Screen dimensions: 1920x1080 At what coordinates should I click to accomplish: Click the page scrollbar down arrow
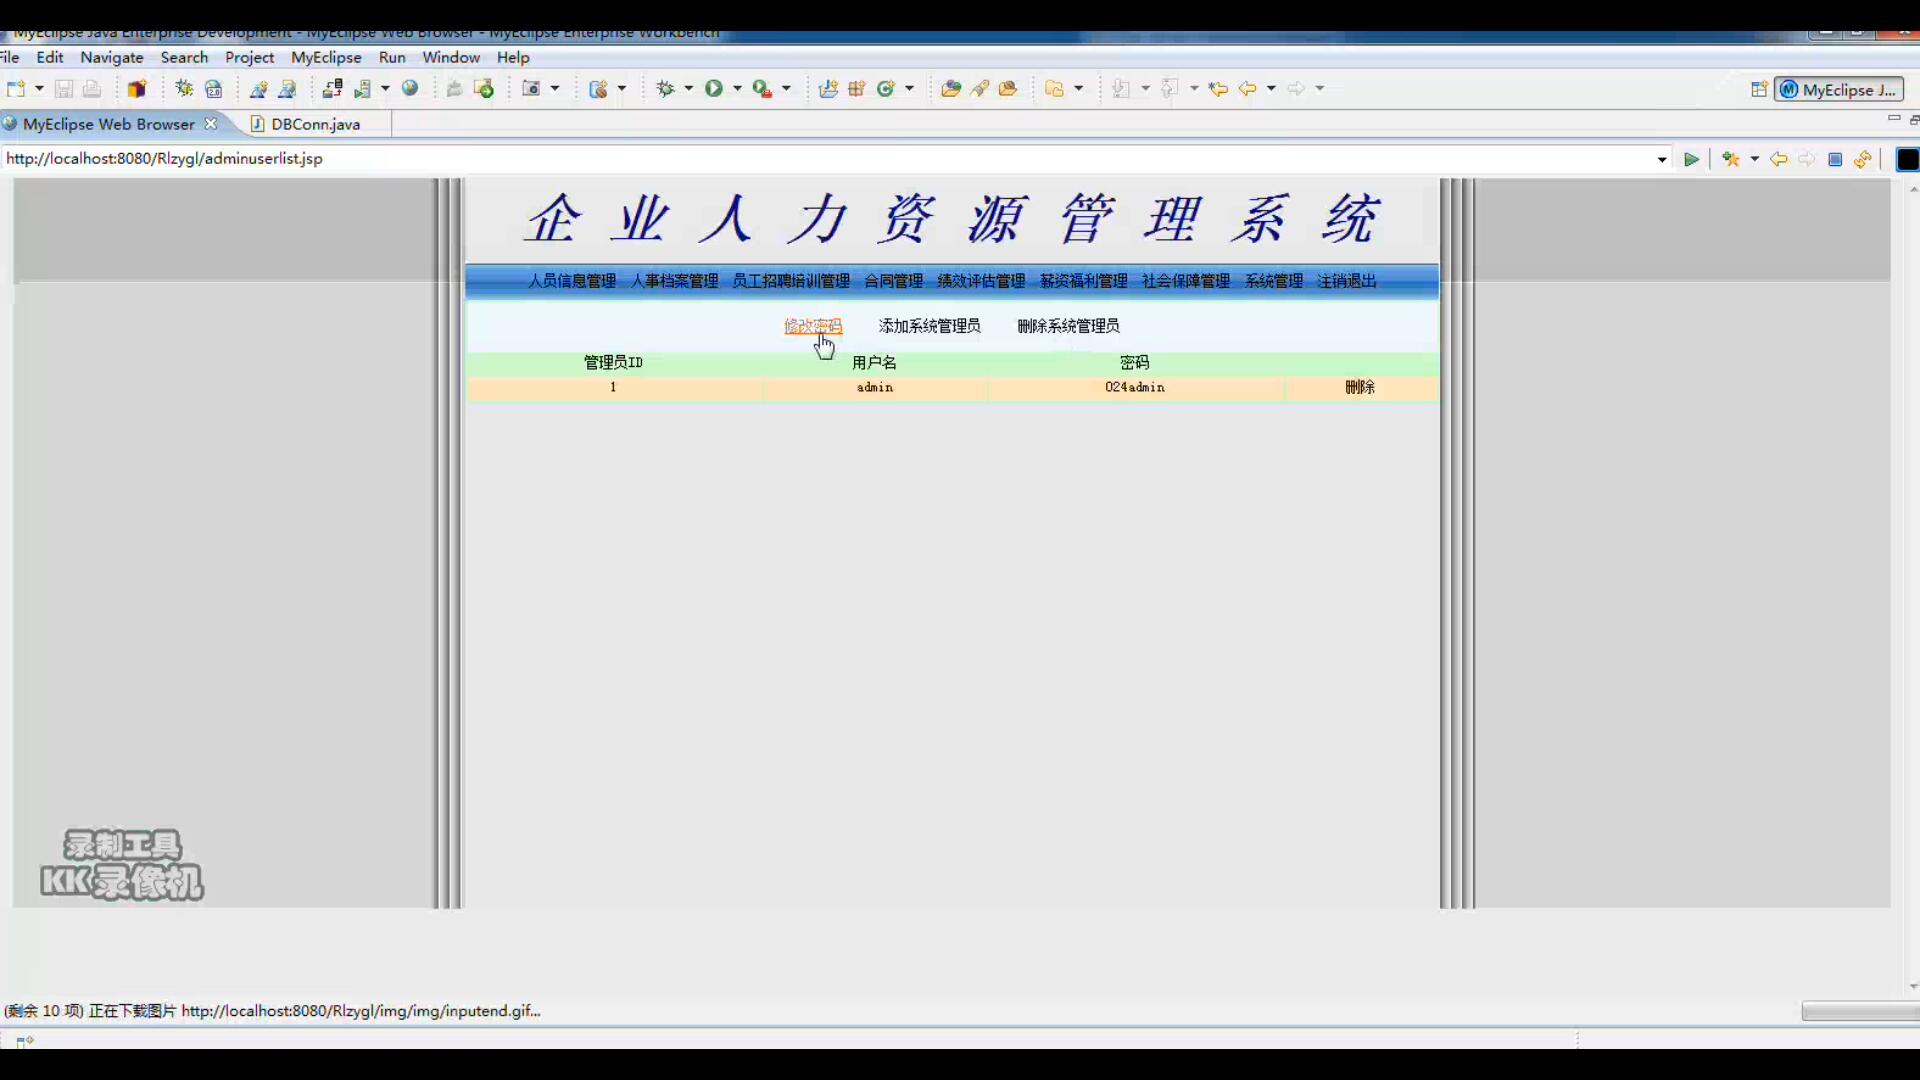point(1913,987)
